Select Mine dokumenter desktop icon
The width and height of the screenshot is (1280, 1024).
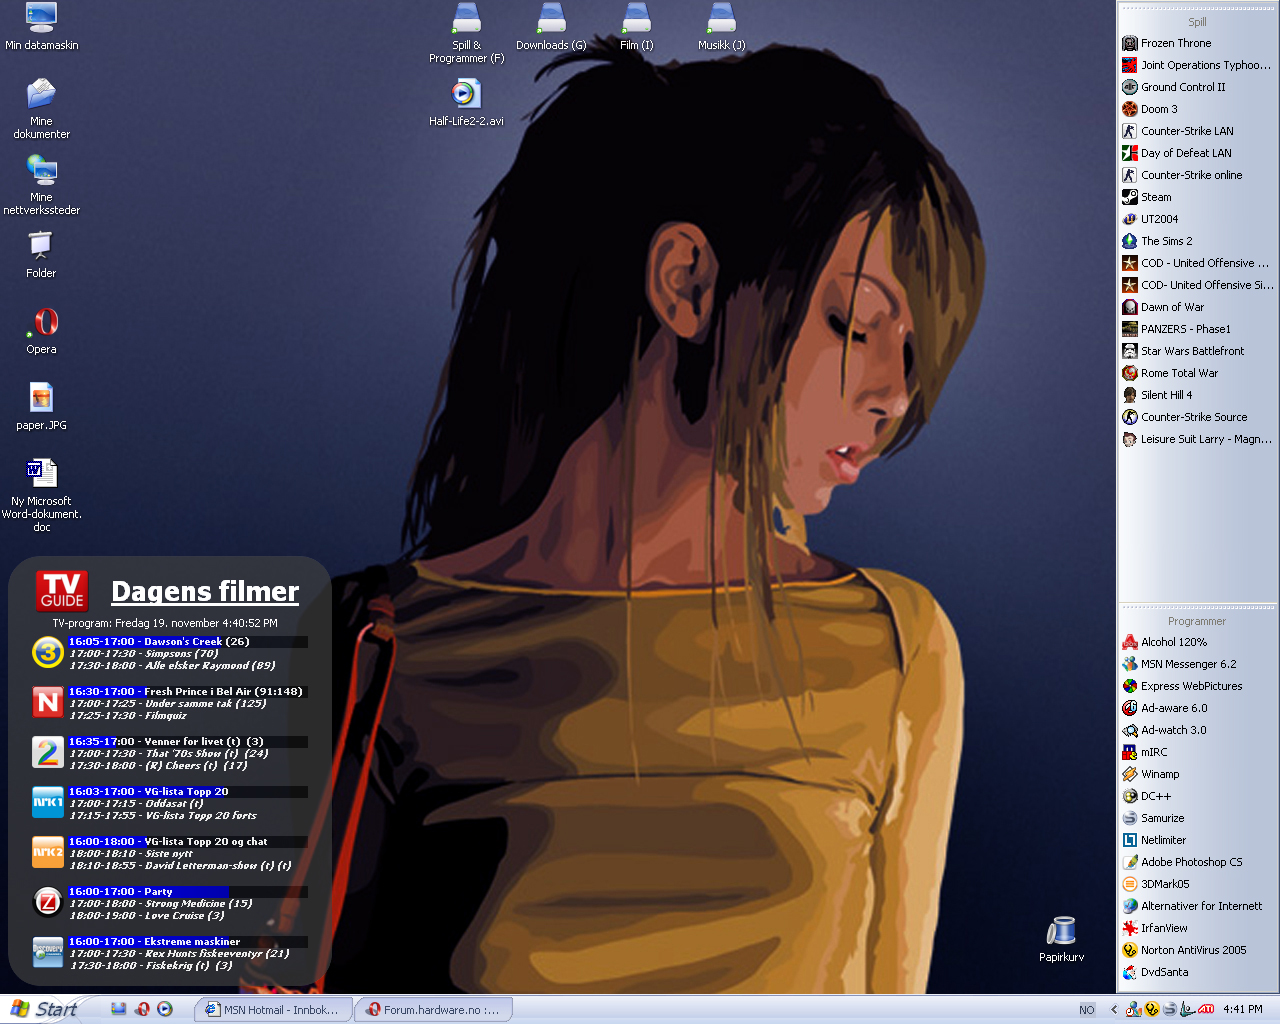point(41,109)
